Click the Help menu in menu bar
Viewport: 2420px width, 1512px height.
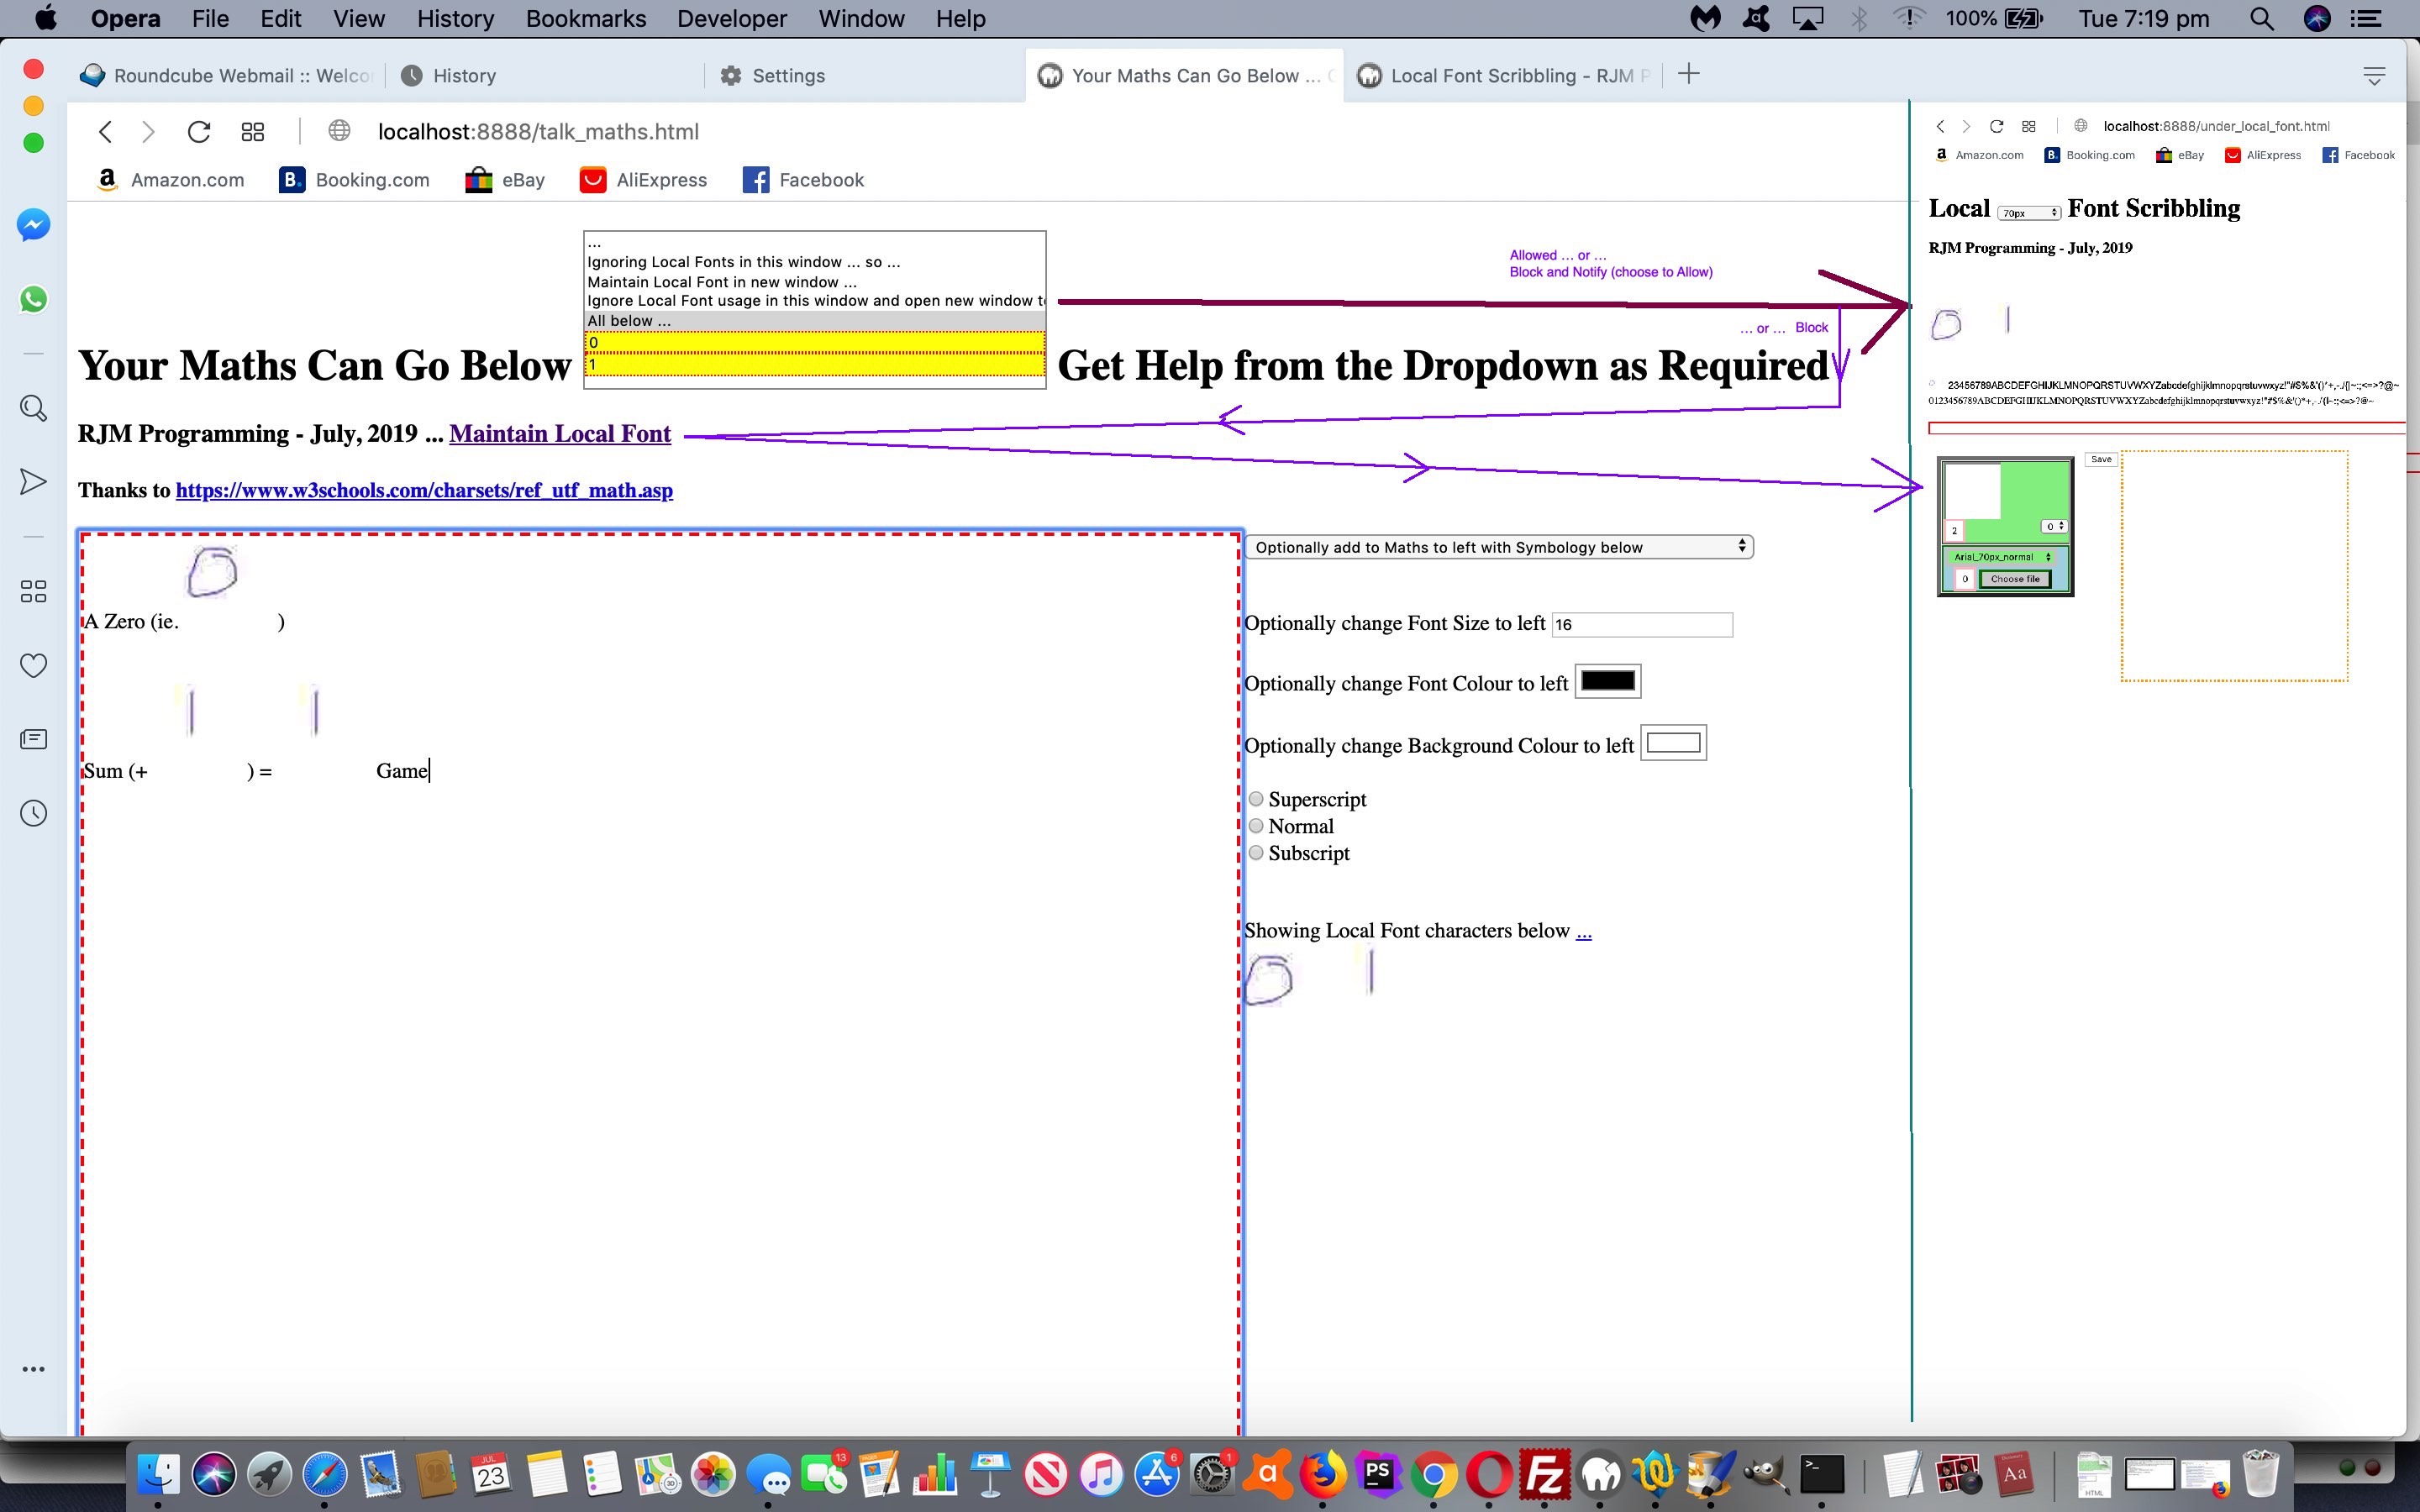[958, 19]
